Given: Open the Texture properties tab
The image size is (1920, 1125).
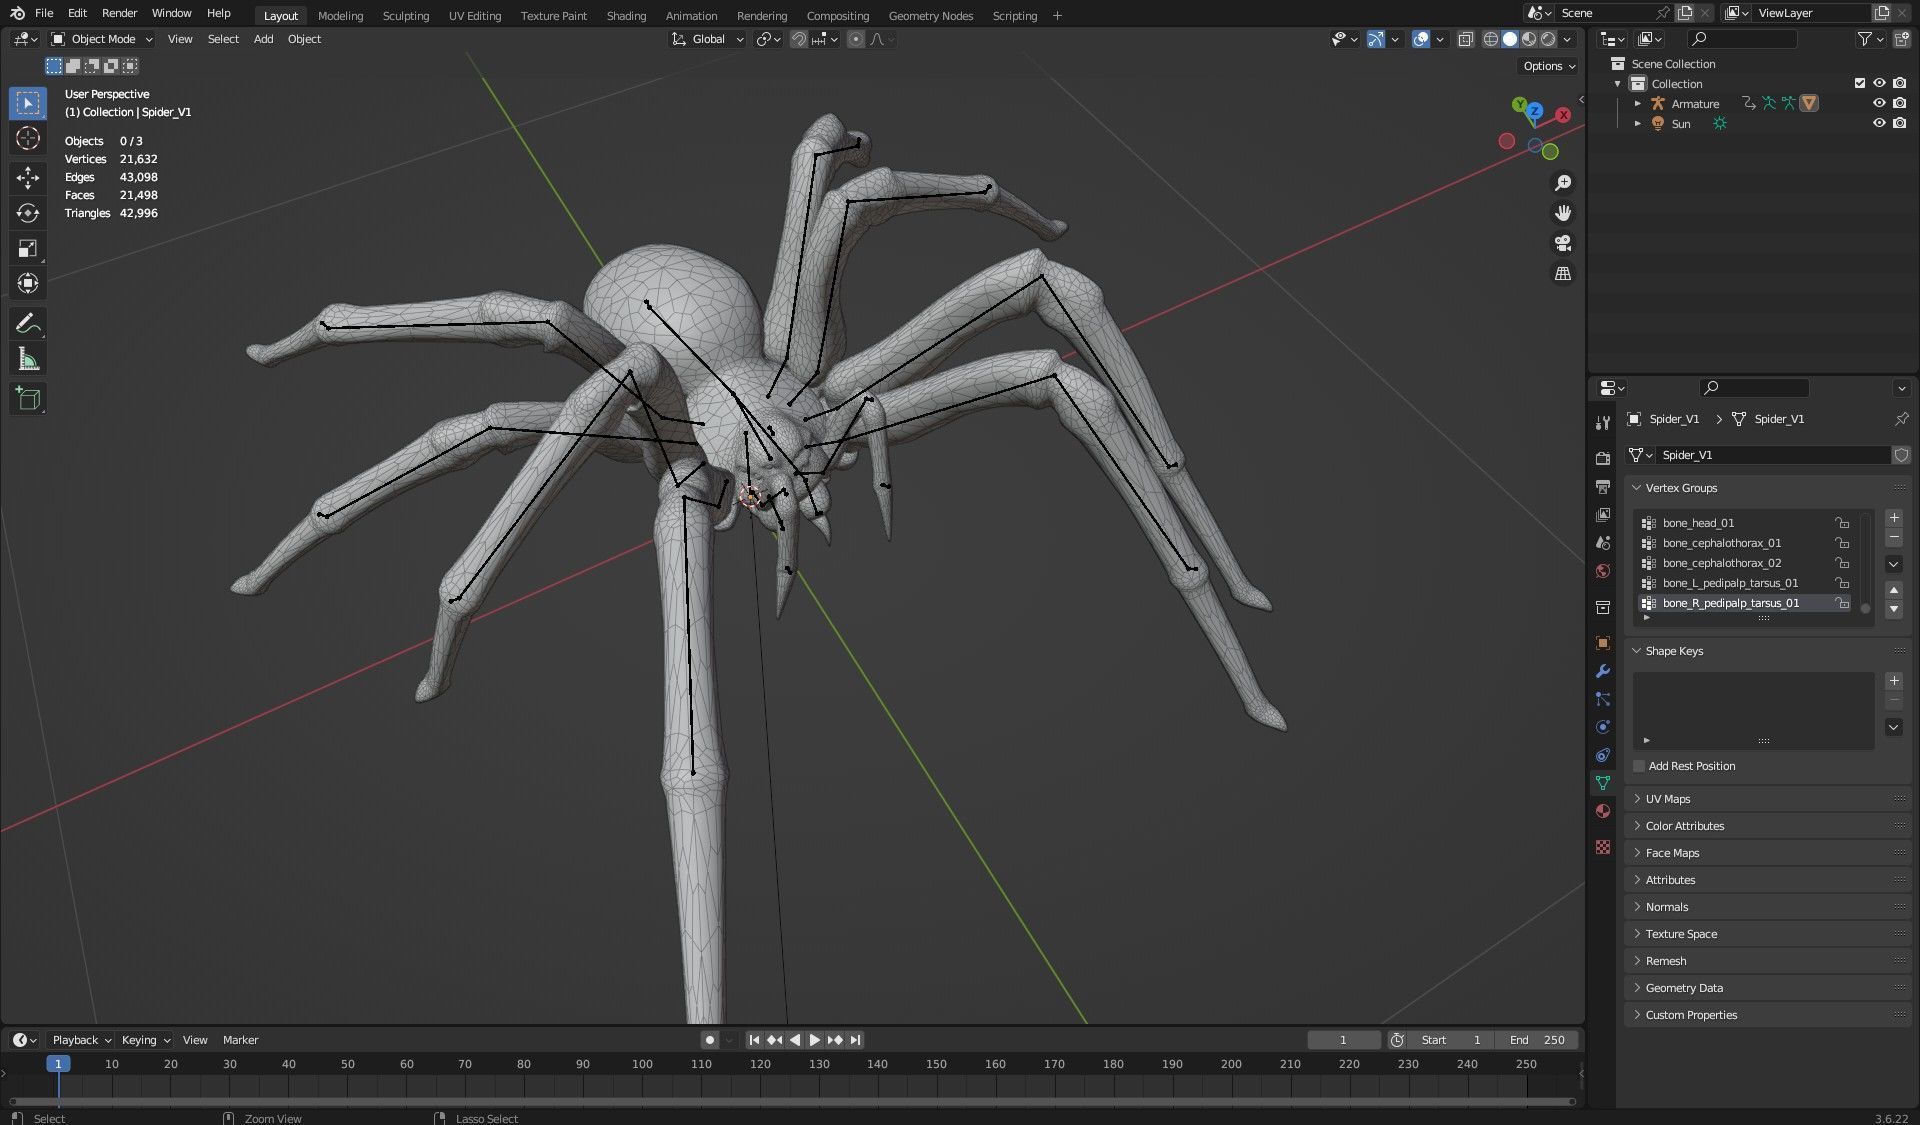Looking at the screenshot, I should [1603, 847].
